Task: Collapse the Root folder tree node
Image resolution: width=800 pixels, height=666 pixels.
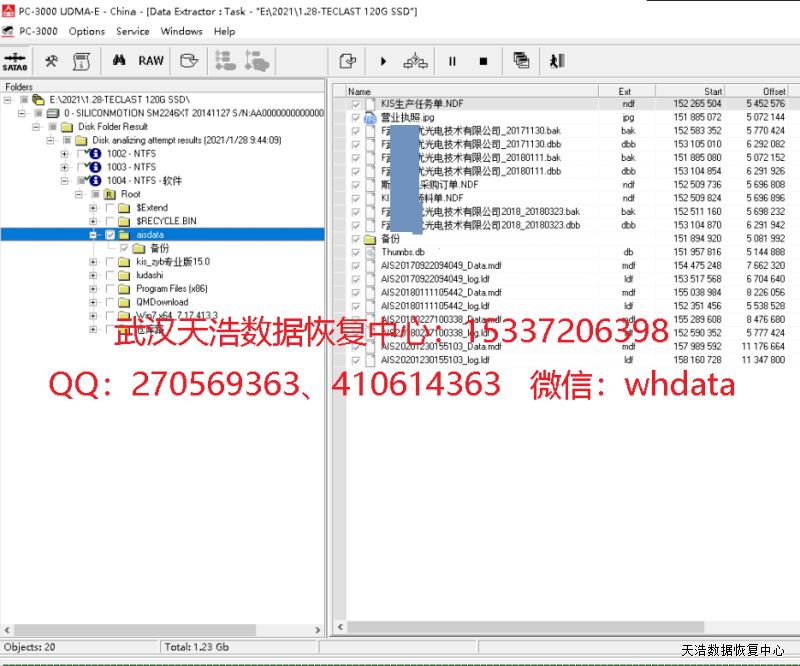Action: tap(79, 194)
